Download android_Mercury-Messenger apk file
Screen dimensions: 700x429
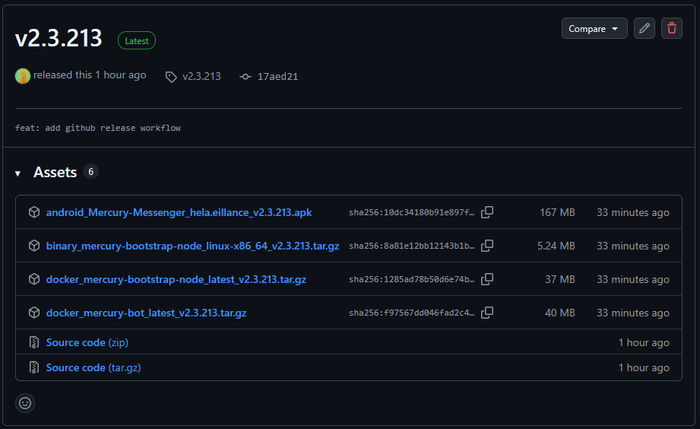tap(179, 212)
